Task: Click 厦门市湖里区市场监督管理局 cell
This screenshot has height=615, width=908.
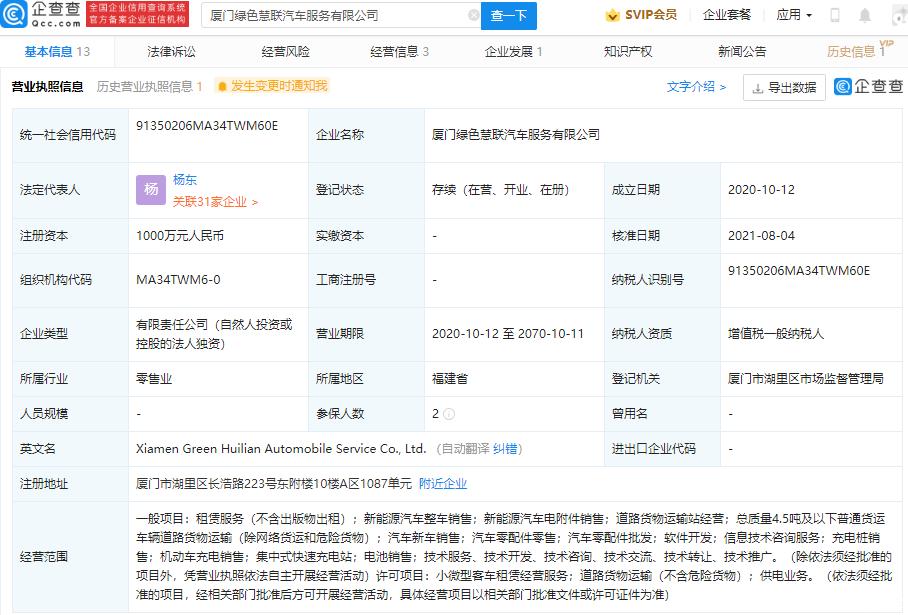Action: [x=806, y=379]
